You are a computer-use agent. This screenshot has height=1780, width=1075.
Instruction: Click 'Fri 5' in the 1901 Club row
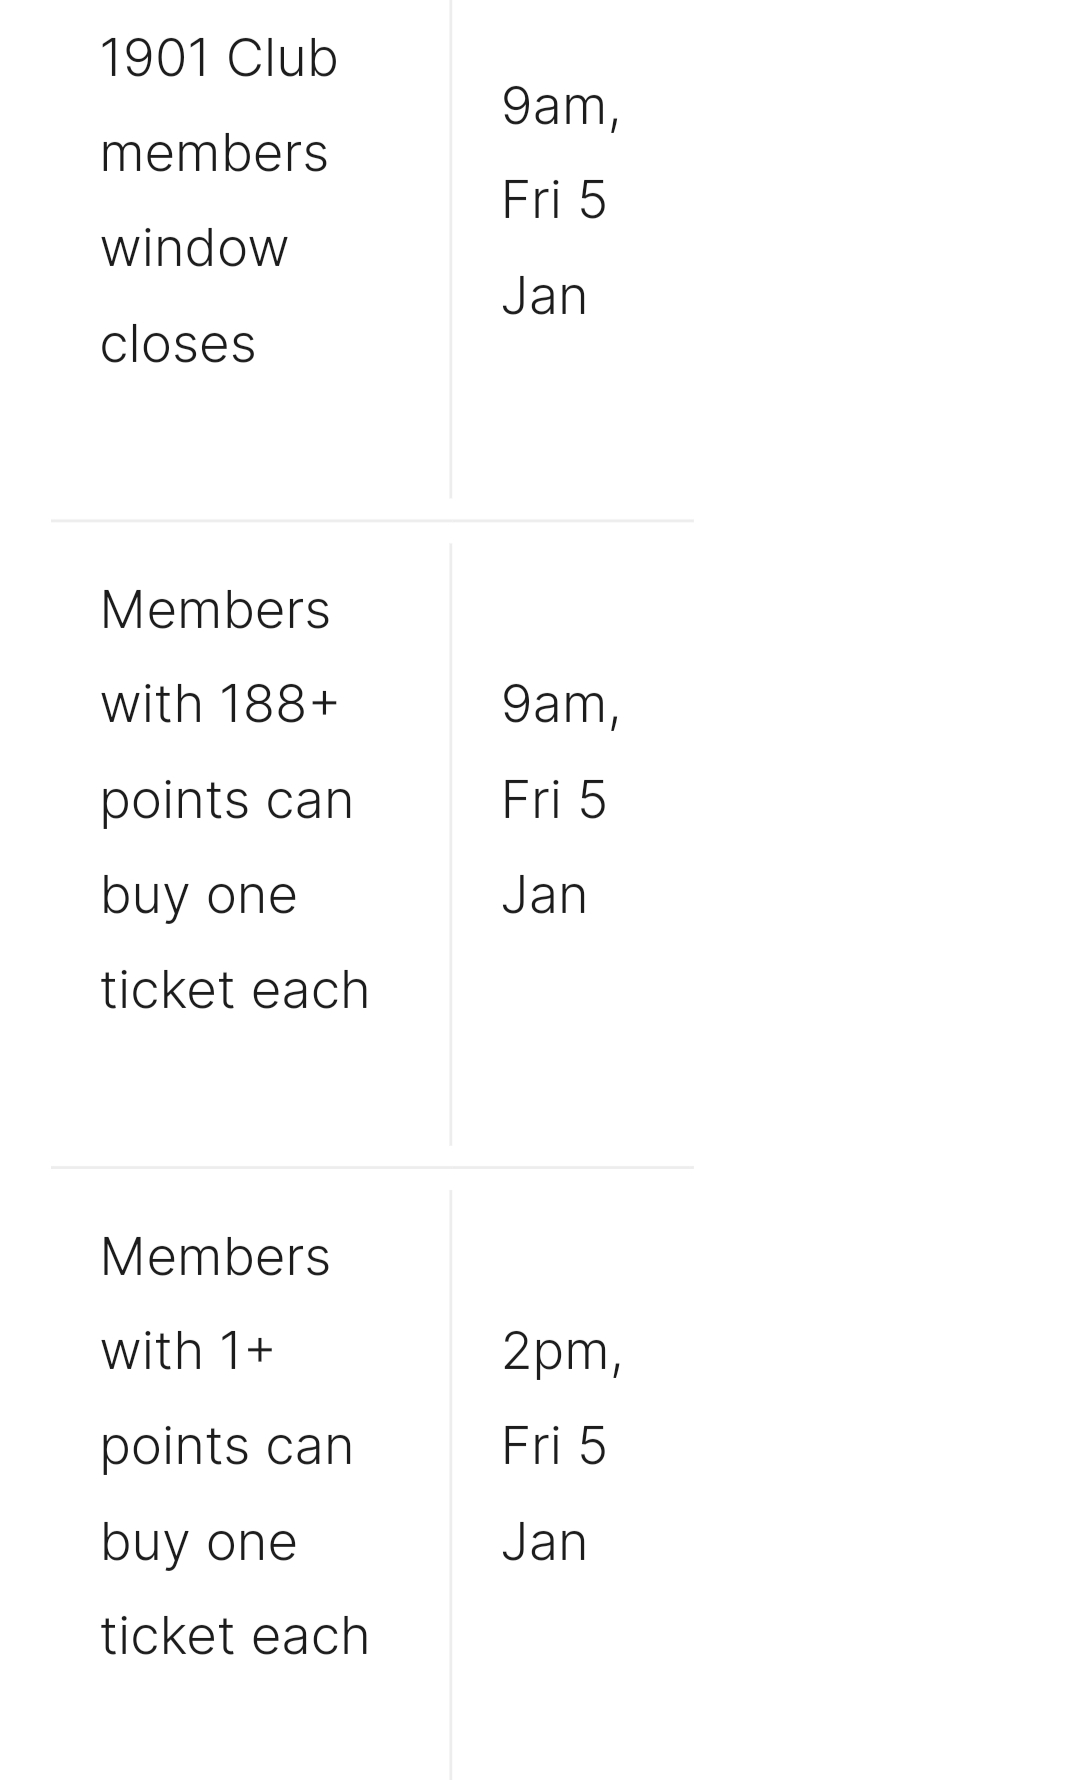tap(554, 200)
